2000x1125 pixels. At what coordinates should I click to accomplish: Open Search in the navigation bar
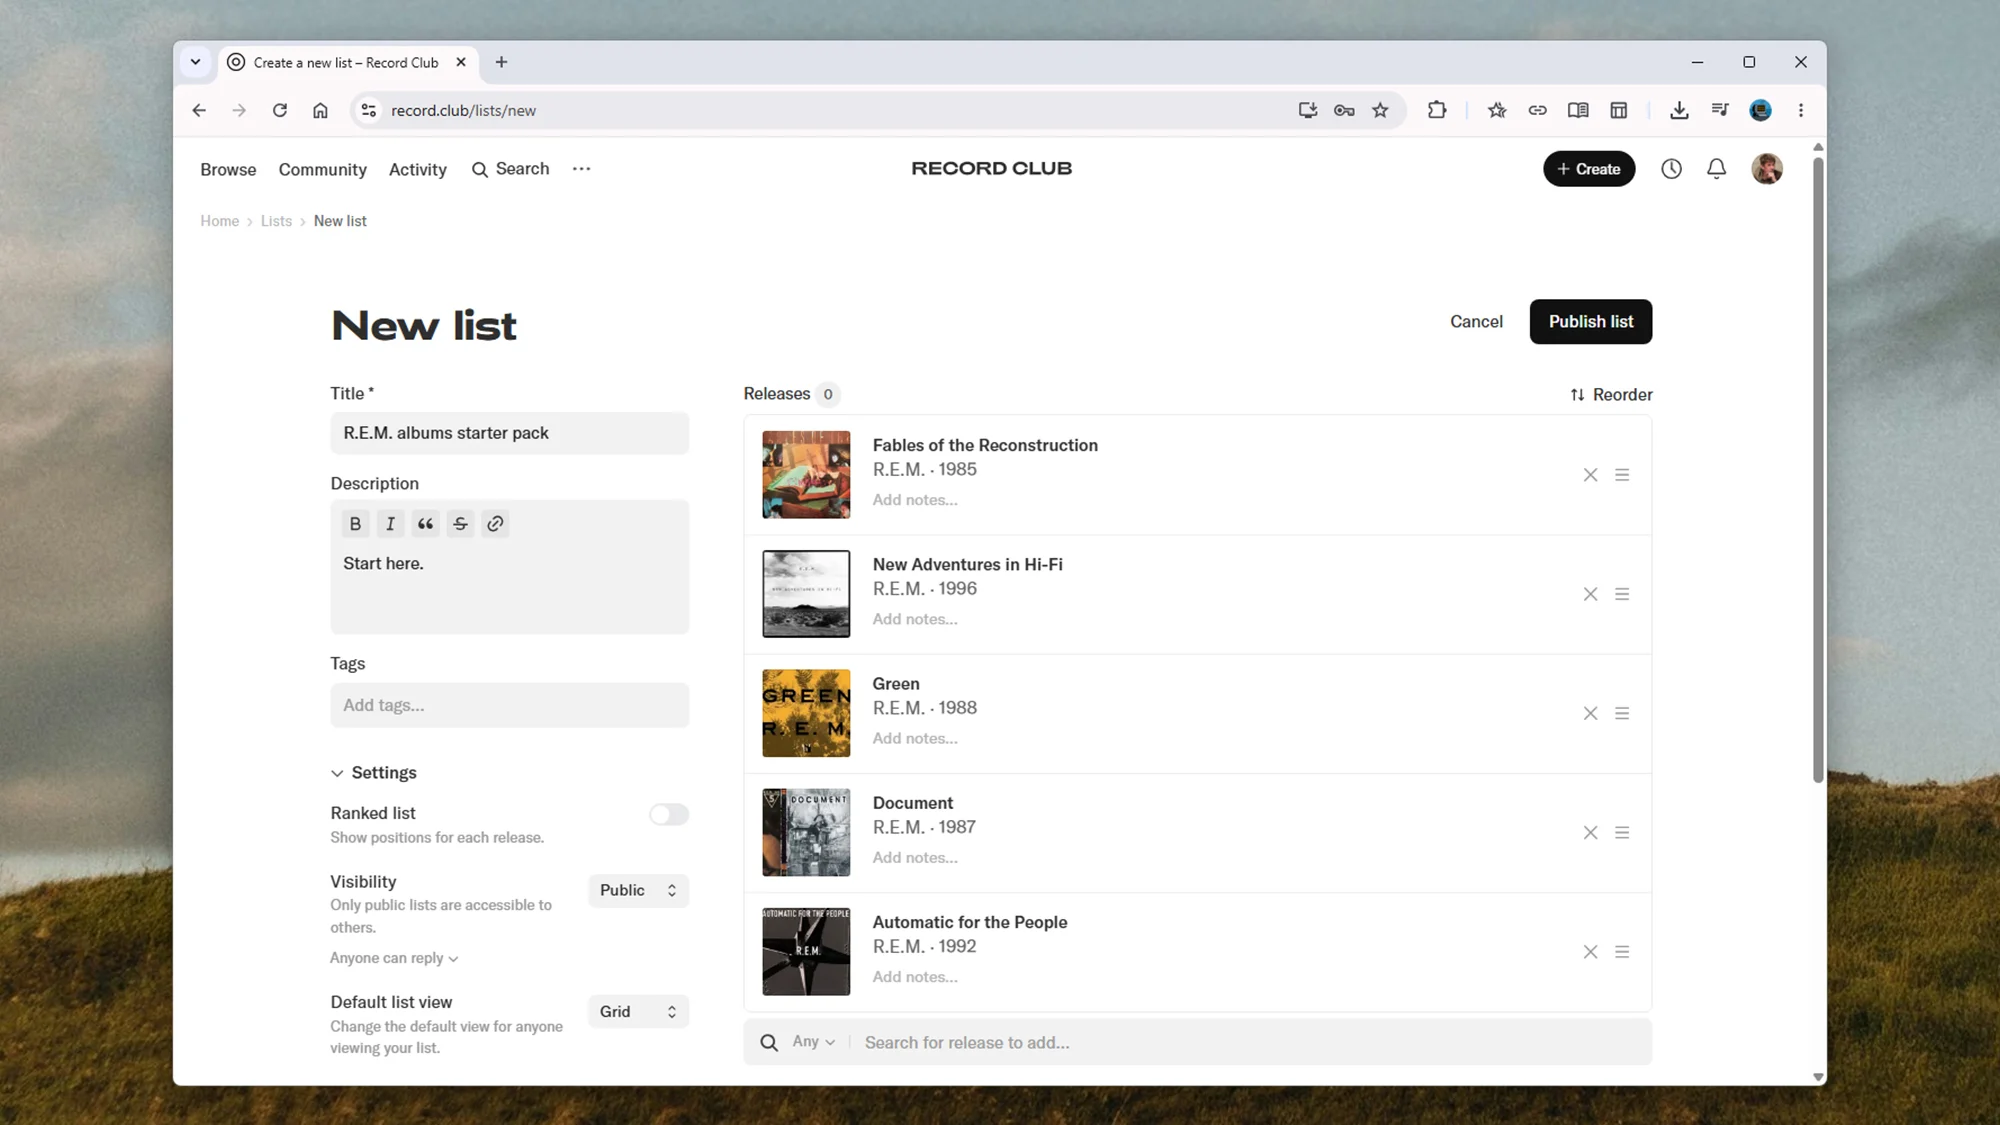pyautogui.click(x=510, y=169)
